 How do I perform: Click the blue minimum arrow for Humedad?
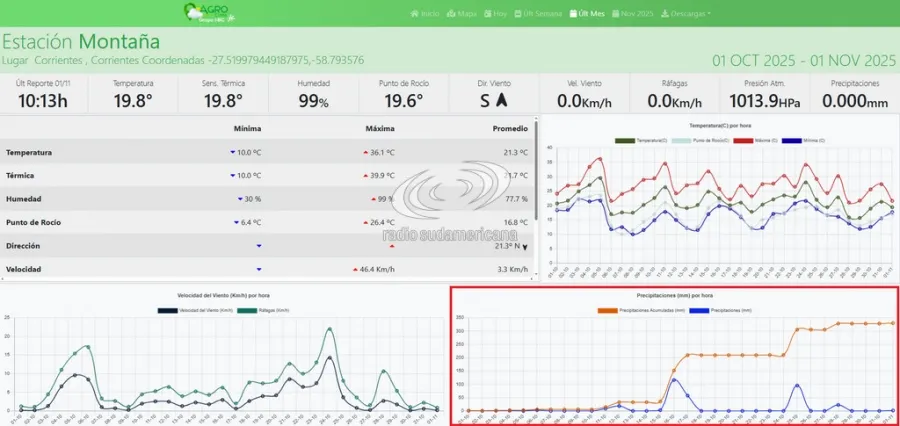pos(240,199)
